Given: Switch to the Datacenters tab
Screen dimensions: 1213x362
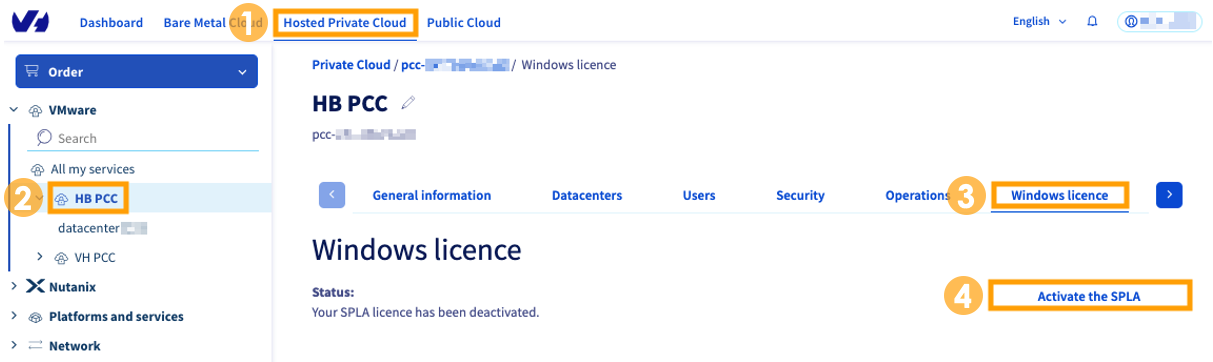Looking at the screenshot, I should (587, 195).
